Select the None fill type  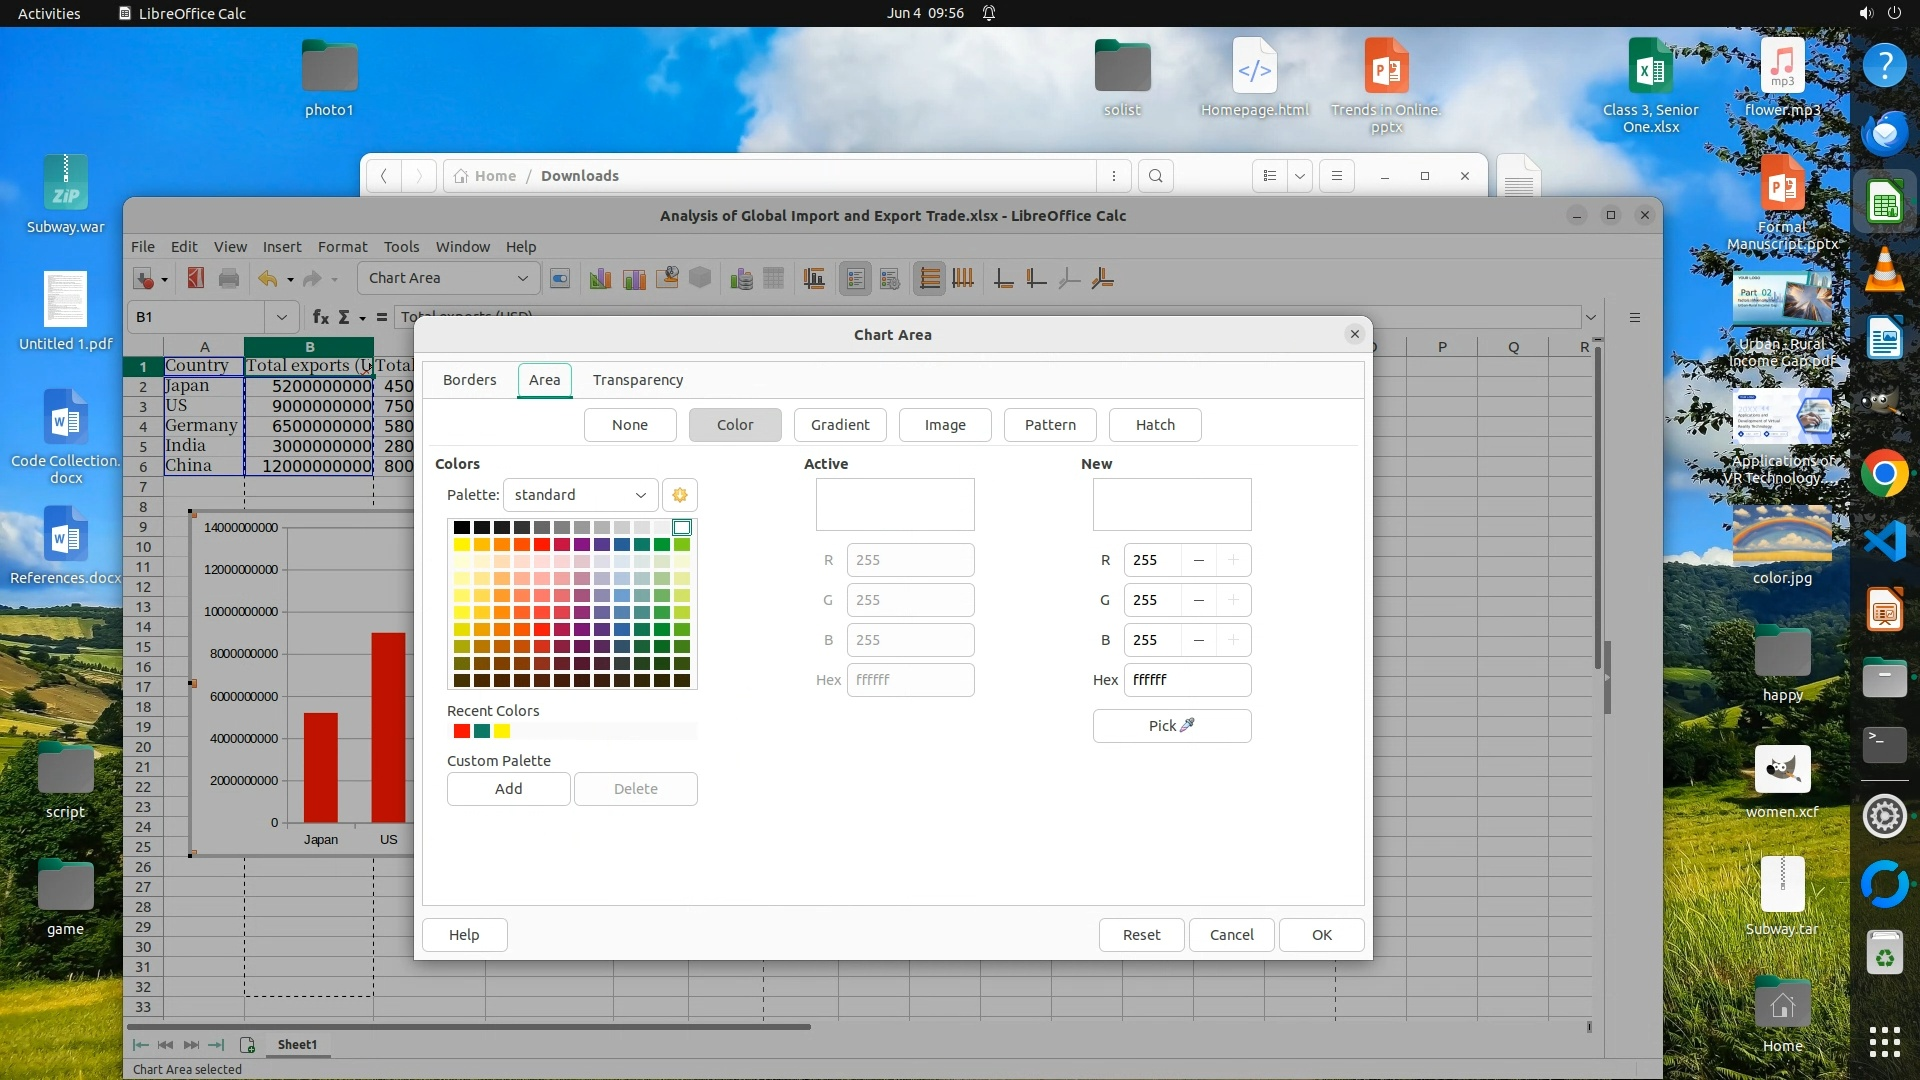pyautogui.click(x=630, y=425)
